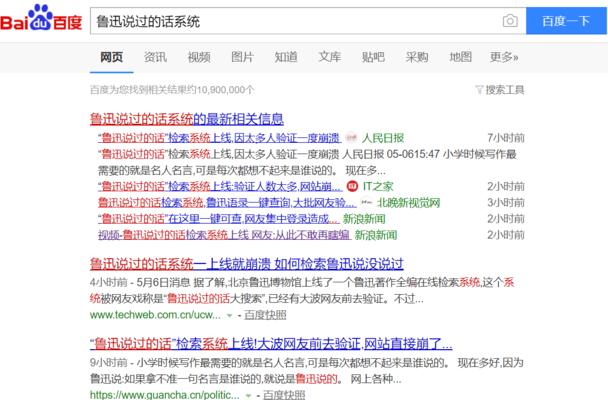This screenshot has width=608, height=400.
Task: Switch to the 视频 tab
Action: [199, 57]
